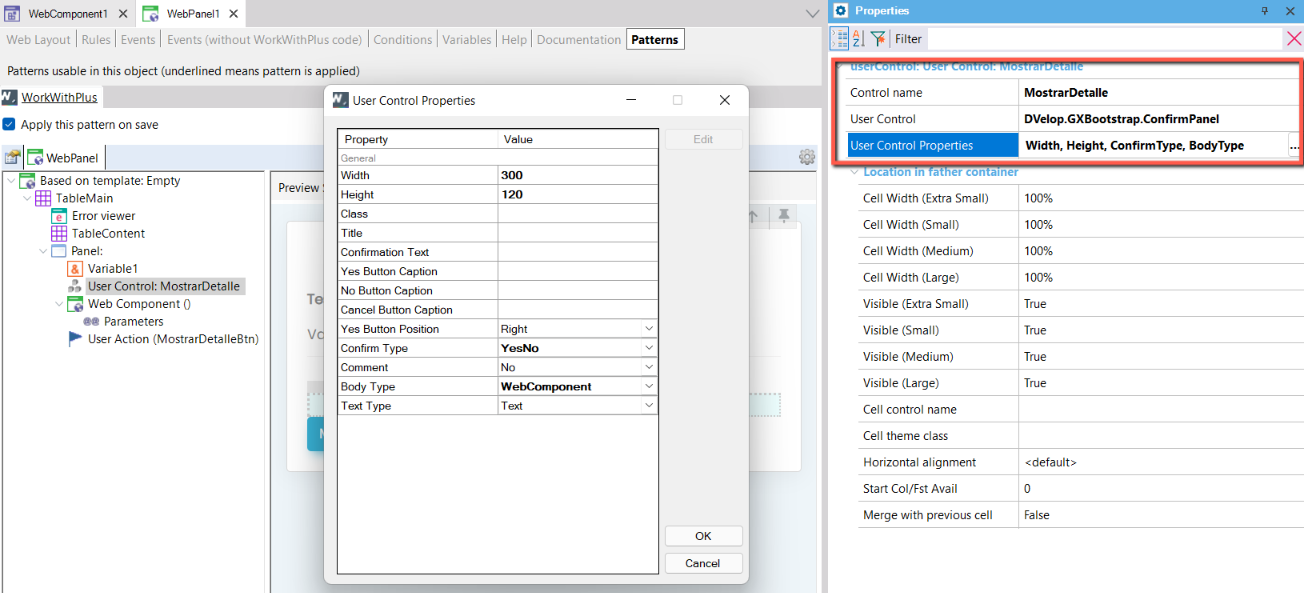Click the Height value 120

pyautogui.click(x=578, y=194)
